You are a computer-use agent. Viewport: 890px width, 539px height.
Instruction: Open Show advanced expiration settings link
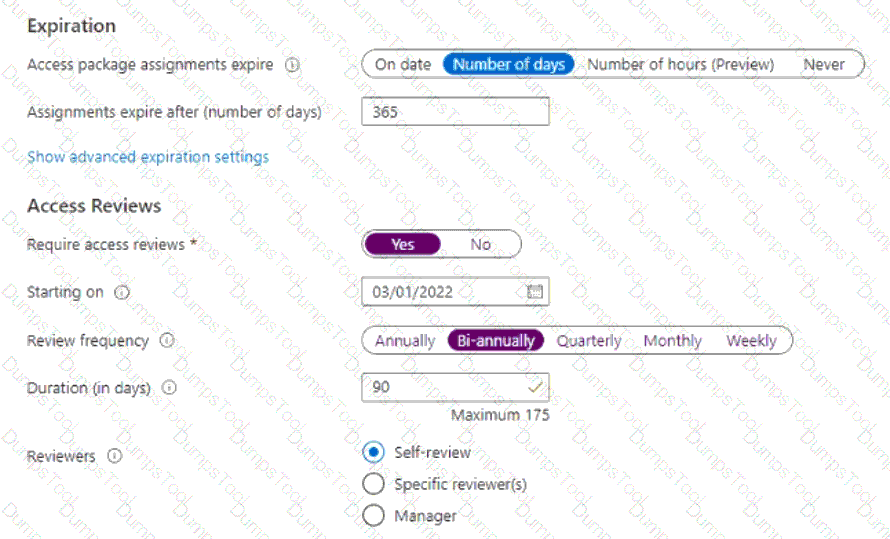148,157
